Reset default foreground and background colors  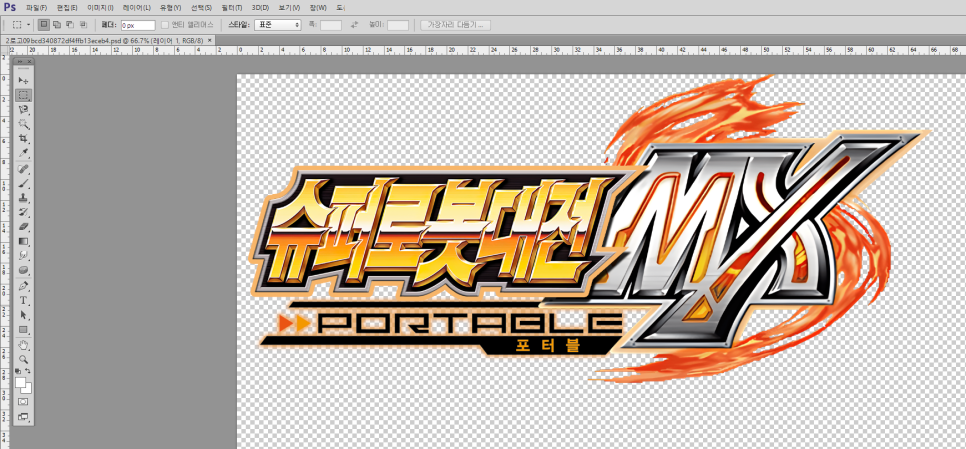click(x=18, y=371)
